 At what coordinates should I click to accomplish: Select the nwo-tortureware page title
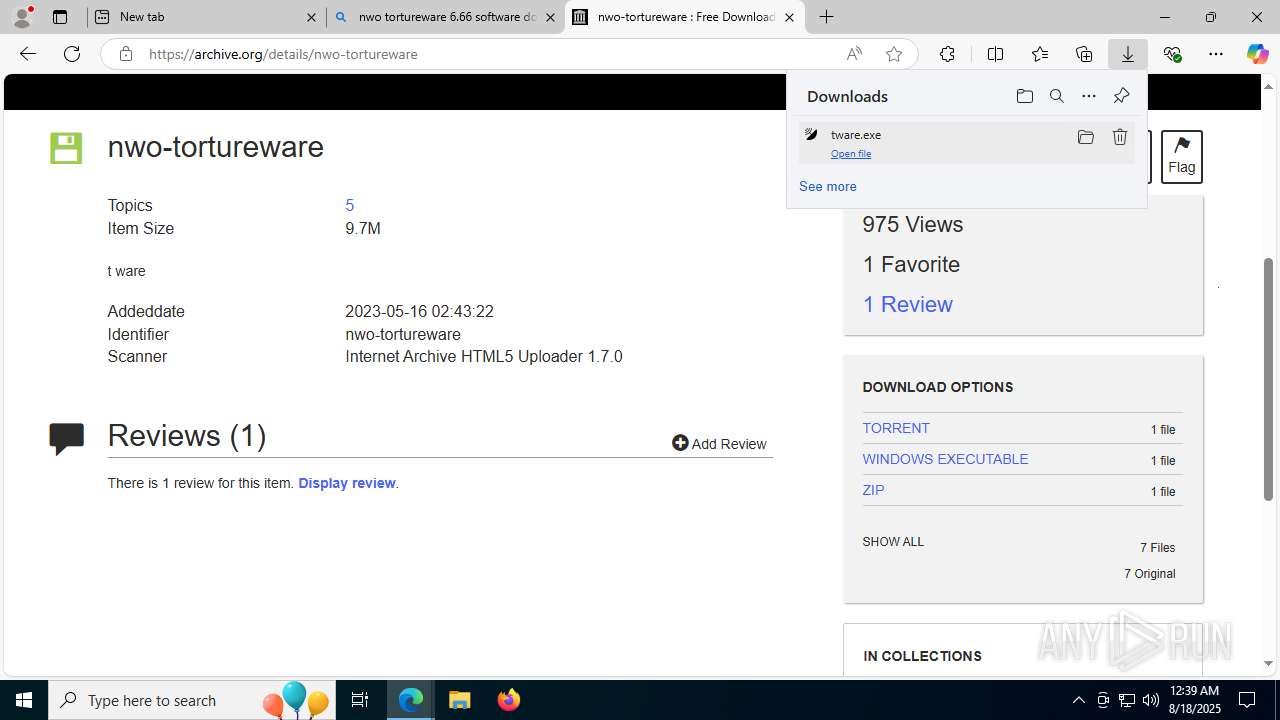[216, 147]
